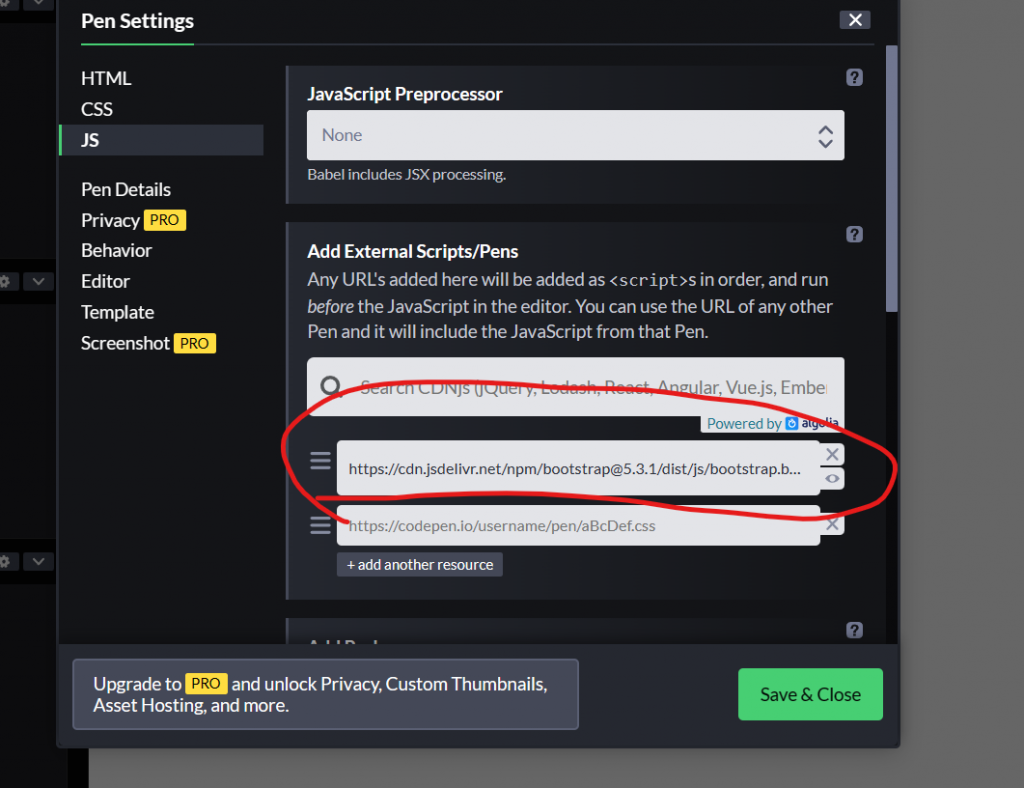Click the dialog vertical scrollbar thumb
Screen dimensions: 1024x788
coord(891,178)
